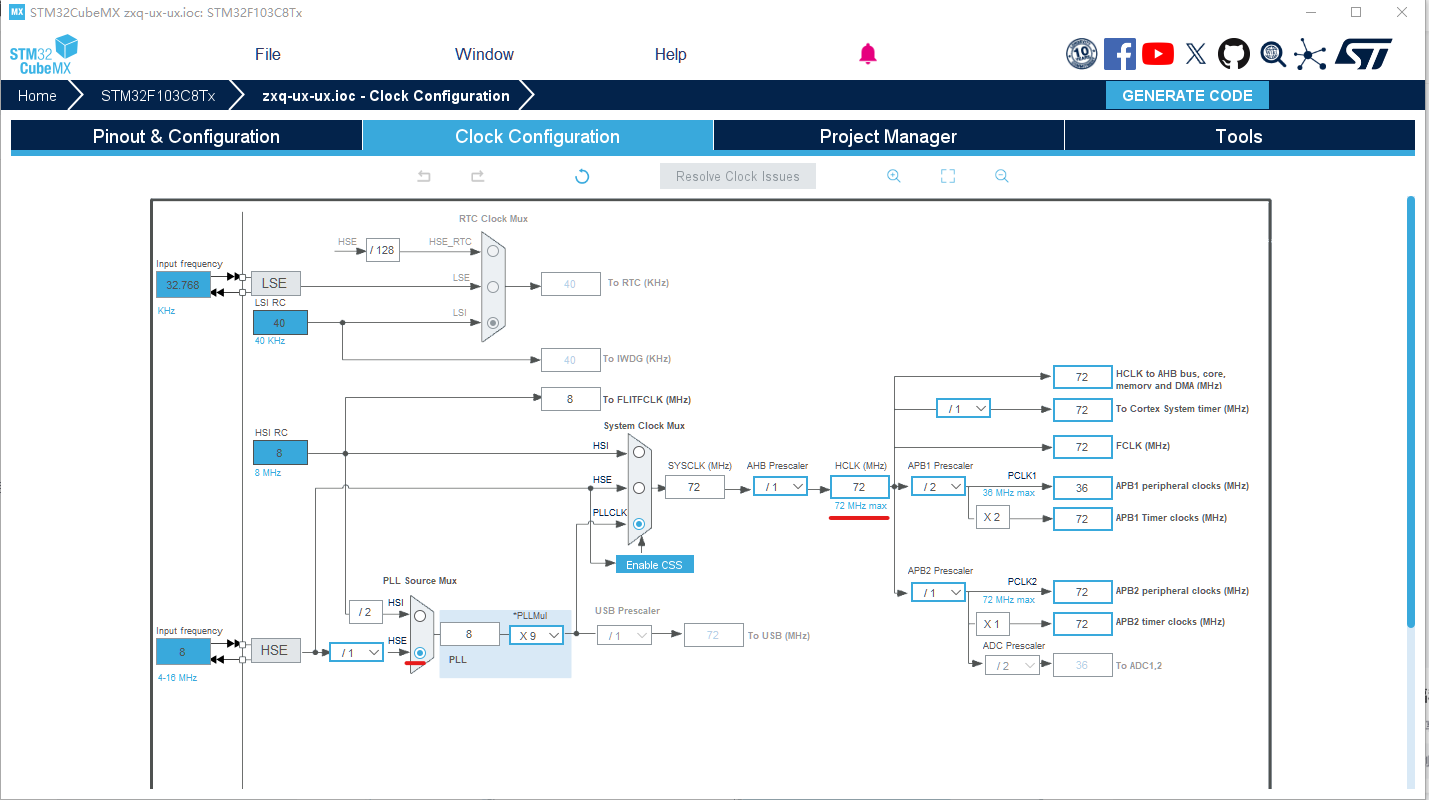
Task: Zoom out of the clock diagram
Action: pyautogui.click(x=1001, y=176)
